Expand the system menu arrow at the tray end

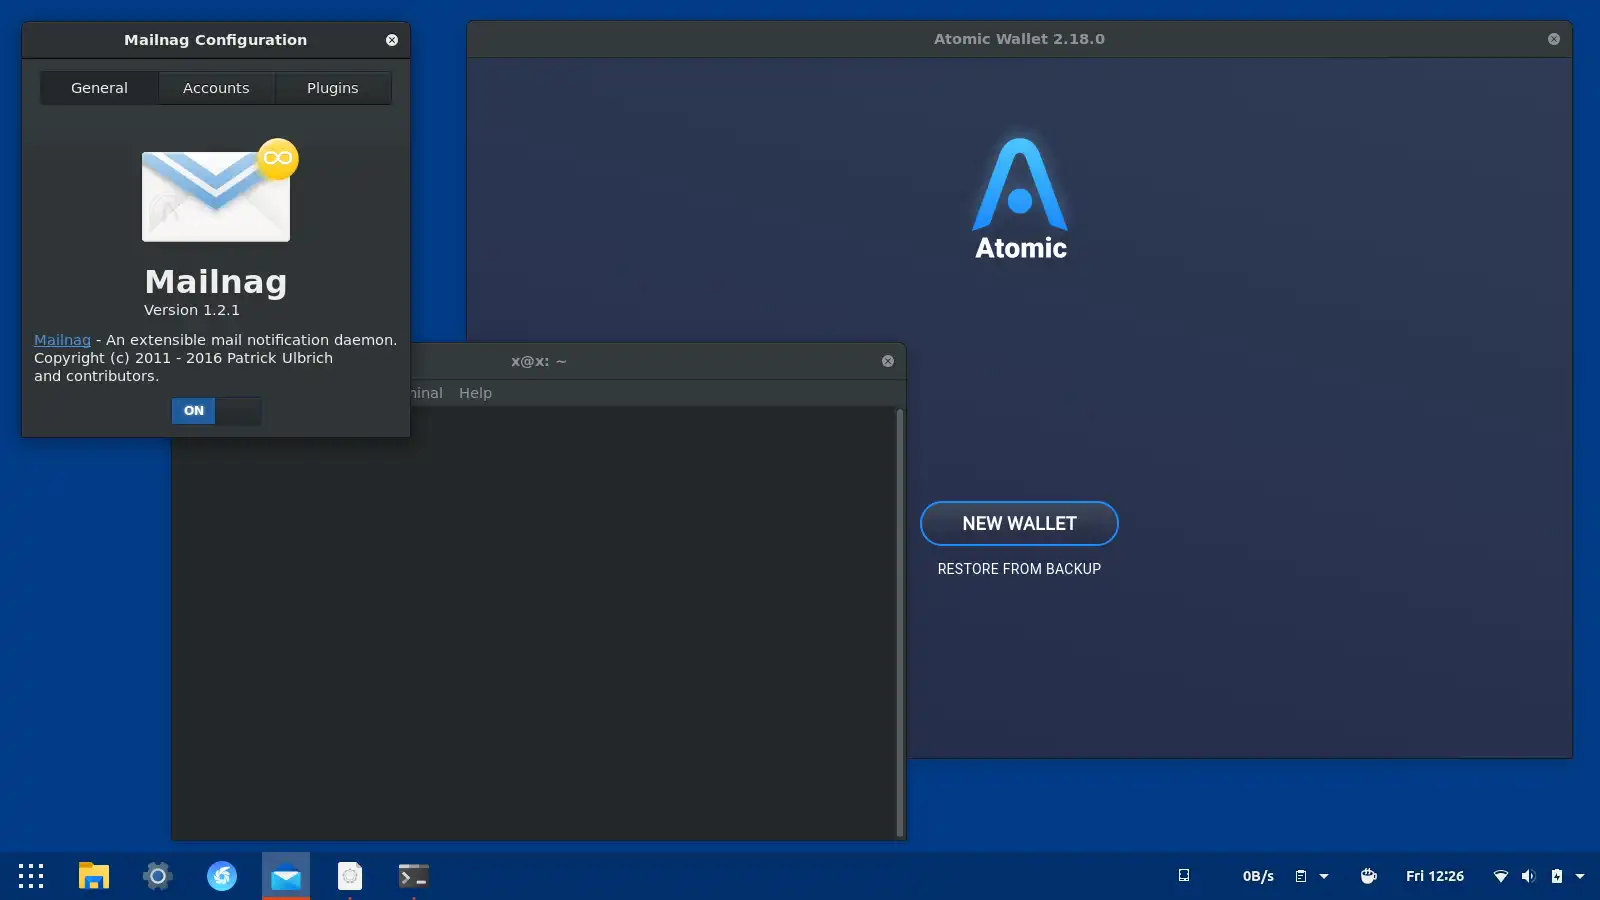click(1580, 876)
